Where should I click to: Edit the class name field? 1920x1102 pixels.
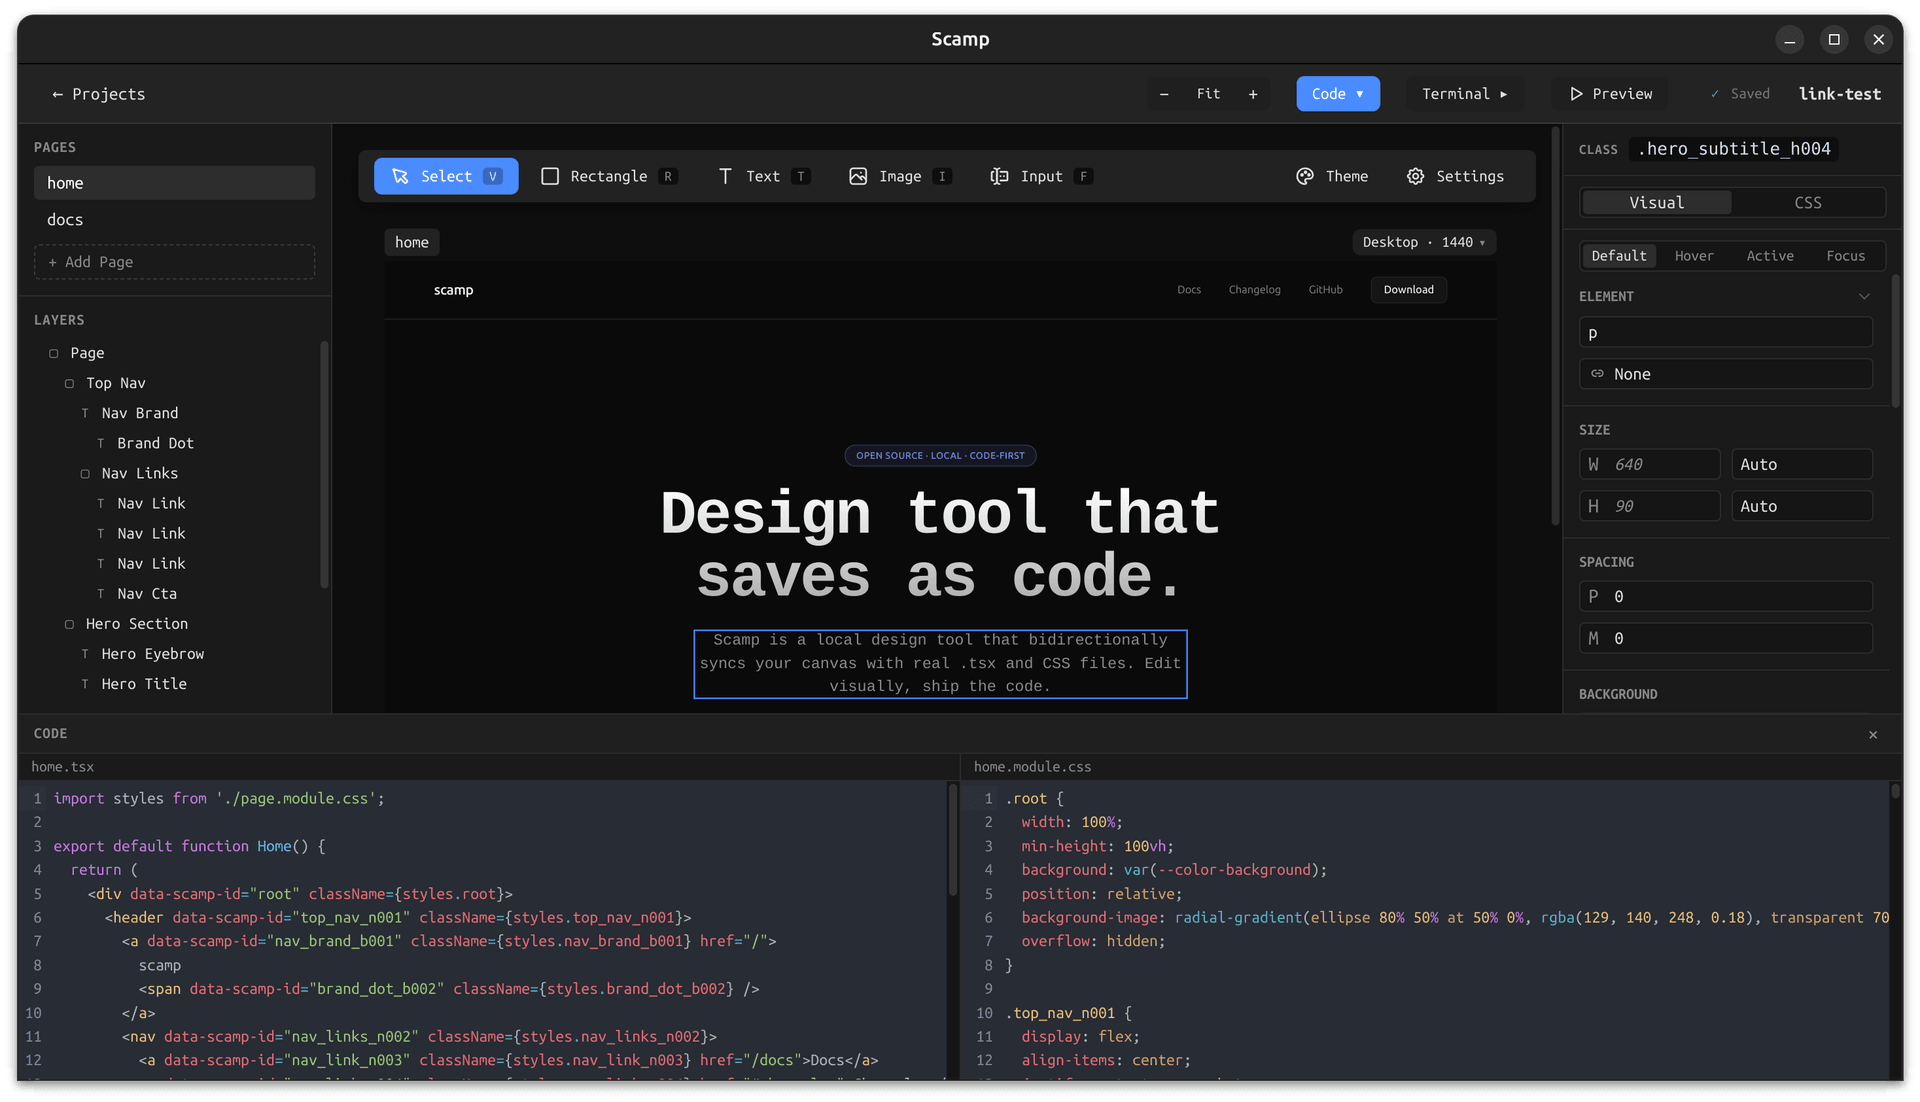(1735, 149)
